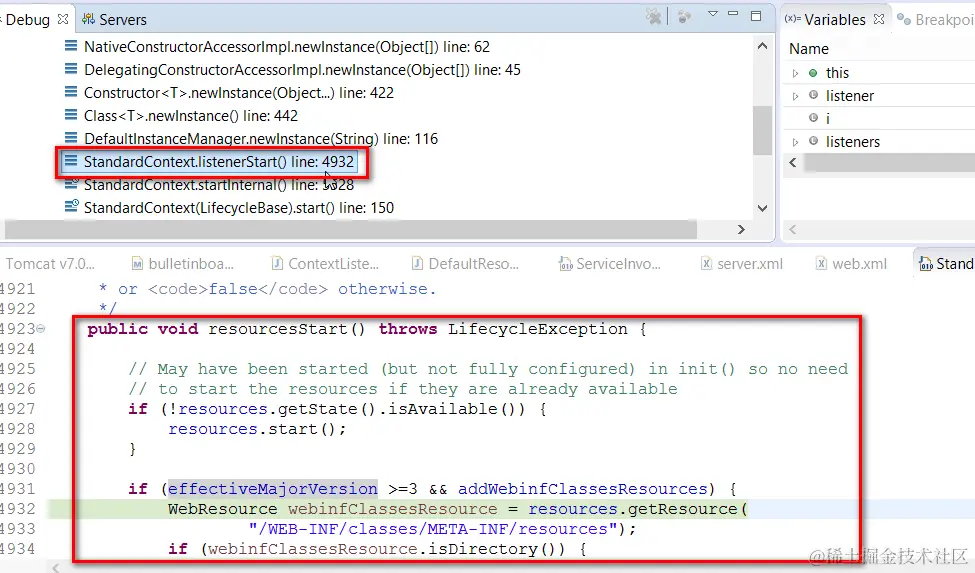
Task: Click addWebinfClassesResources on line 4931
Action: click(583, 489)
